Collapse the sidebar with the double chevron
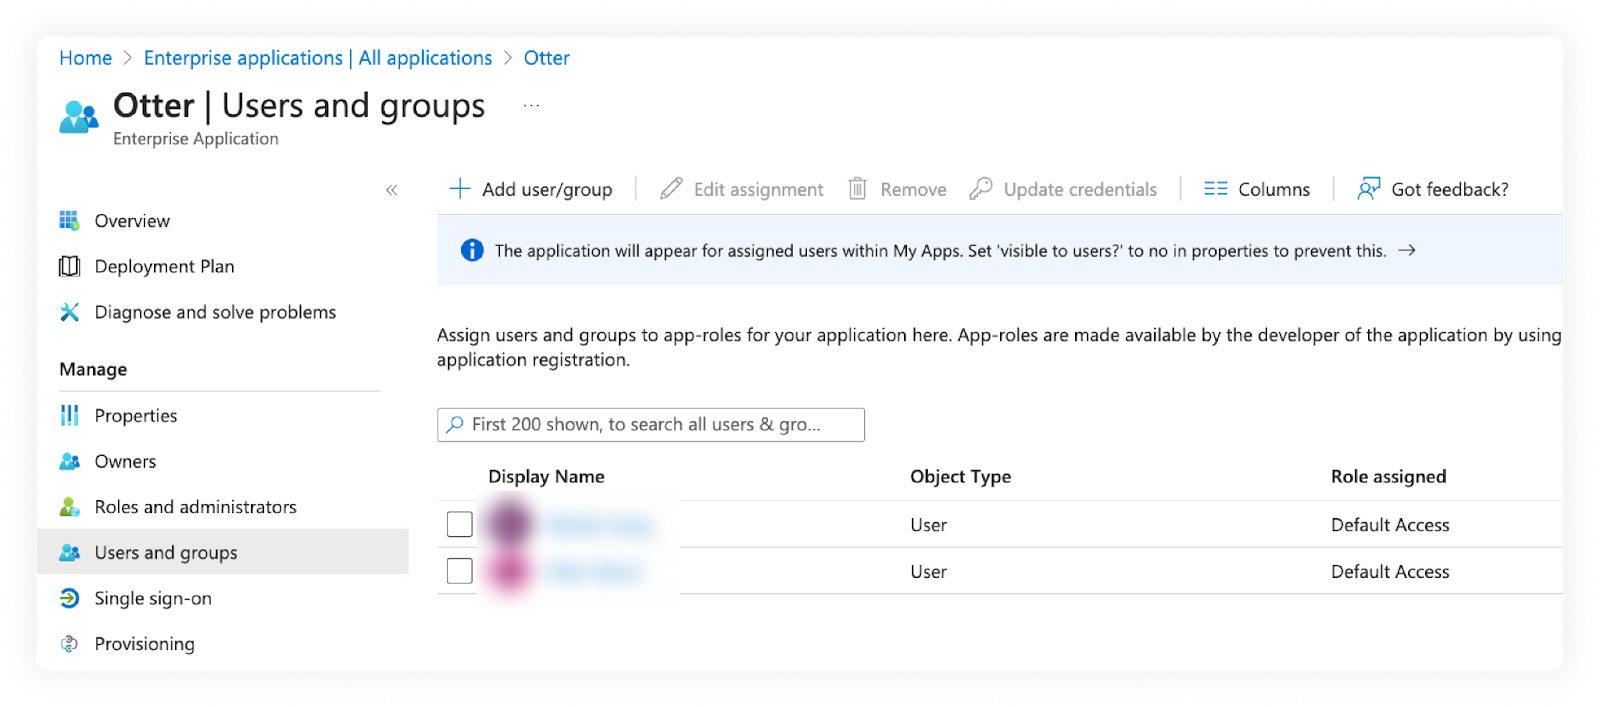The height and width of the screenshot is (707, 1600). click(392, 190)
